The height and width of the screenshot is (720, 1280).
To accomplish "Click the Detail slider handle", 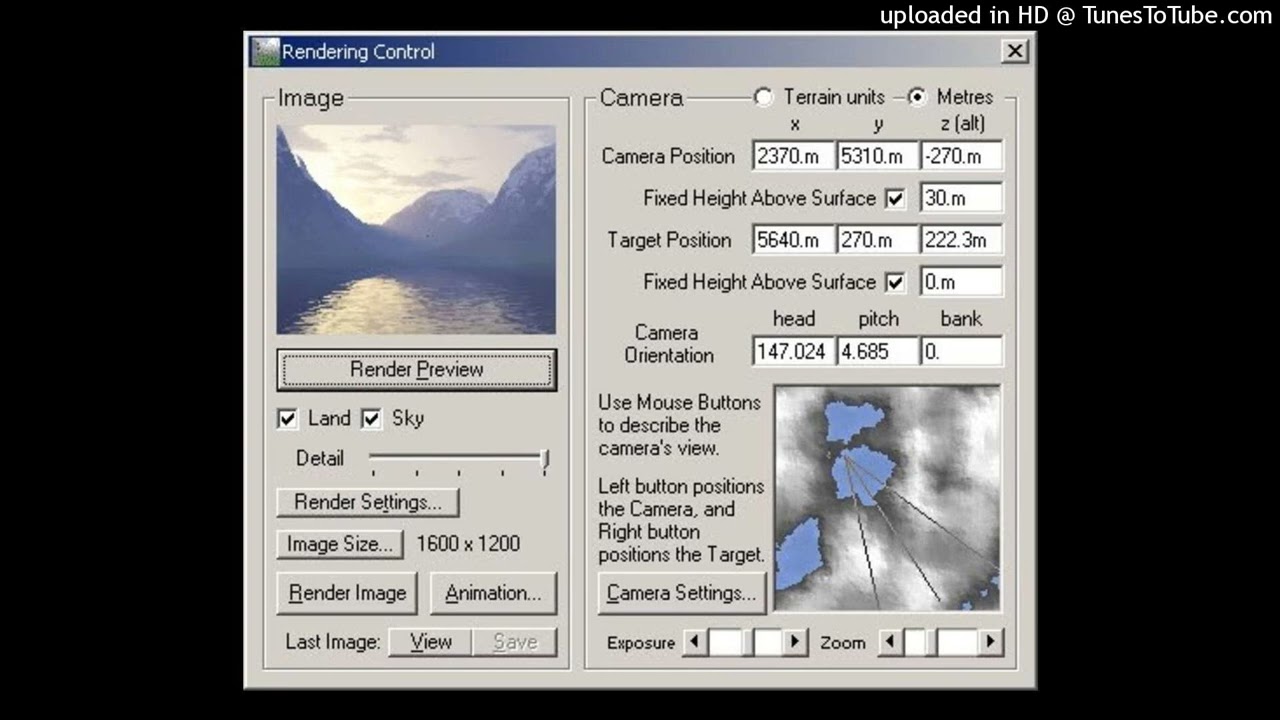I will point(545,460).
